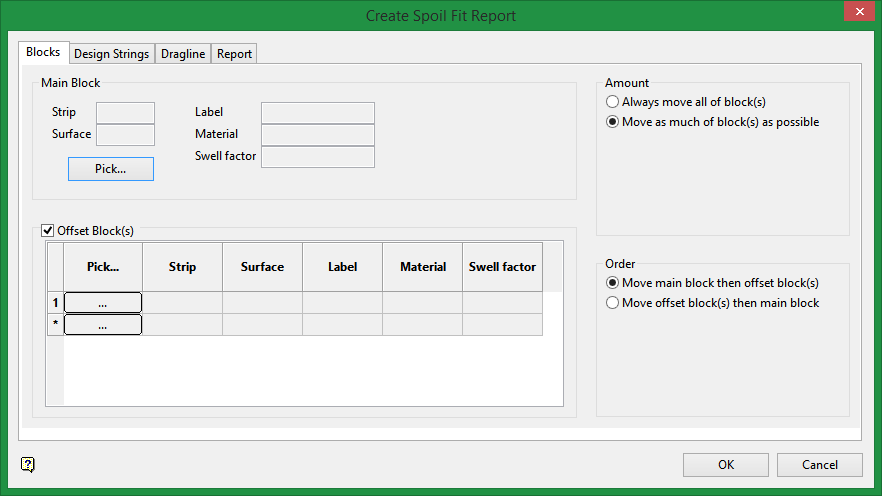Switch to the Design Strings tab
This screenshot has height=496, width=882.
112,54
